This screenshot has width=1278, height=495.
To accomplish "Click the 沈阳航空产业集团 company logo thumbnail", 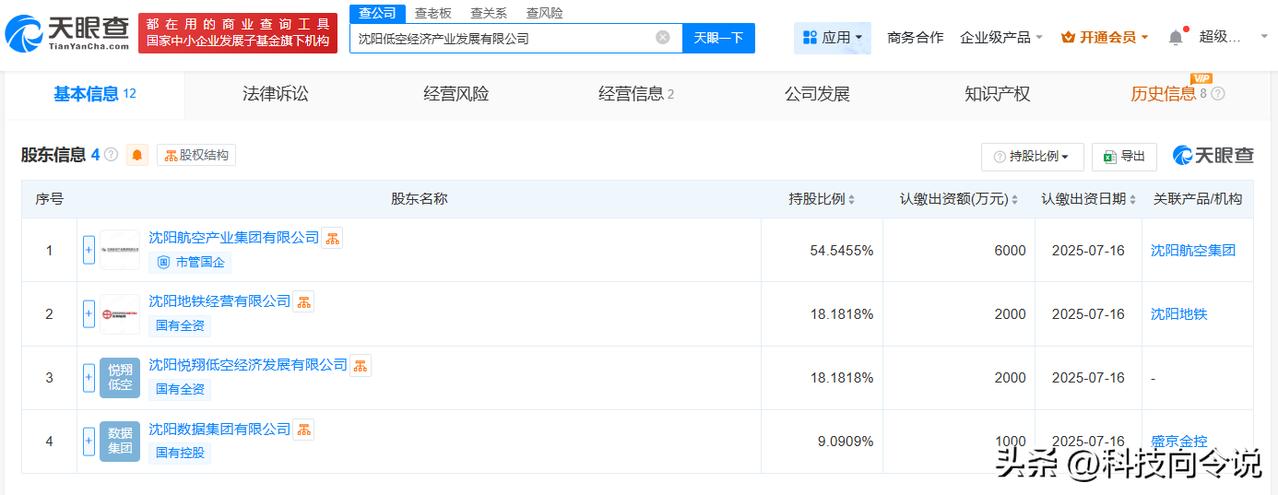I will (120, 250).
